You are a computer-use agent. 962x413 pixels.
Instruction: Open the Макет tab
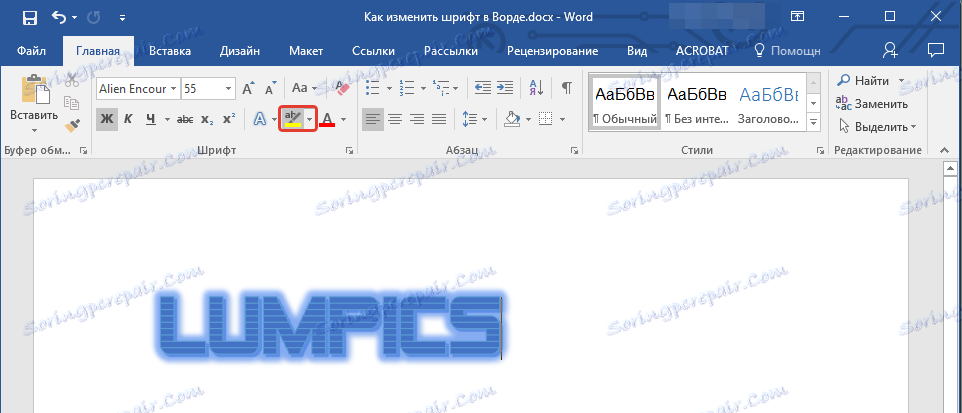(306, 51)
